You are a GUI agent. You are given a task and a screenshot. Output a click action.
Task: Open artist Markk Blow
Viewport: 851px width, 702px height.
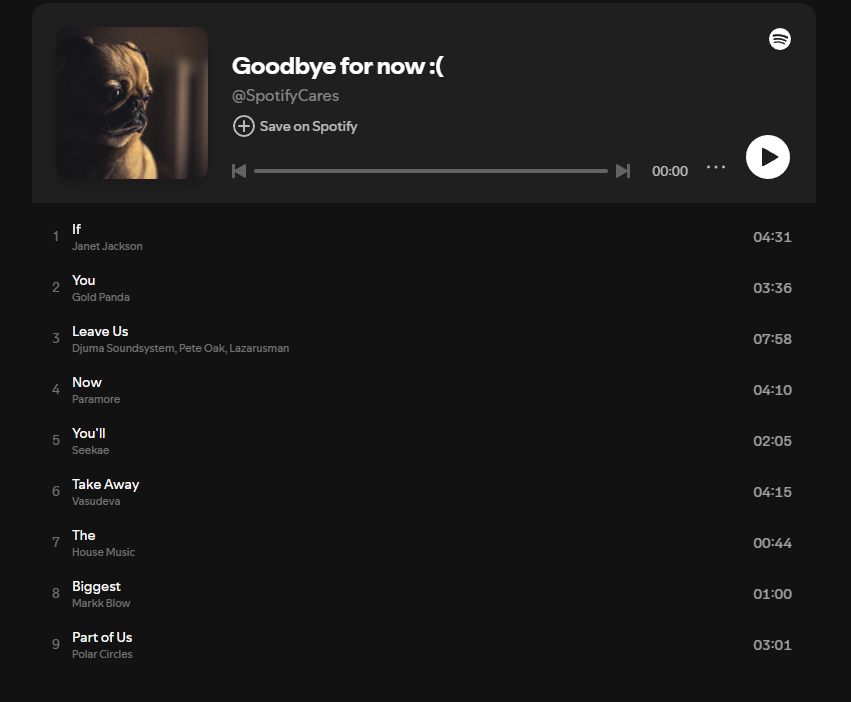[x=101, y=603]
